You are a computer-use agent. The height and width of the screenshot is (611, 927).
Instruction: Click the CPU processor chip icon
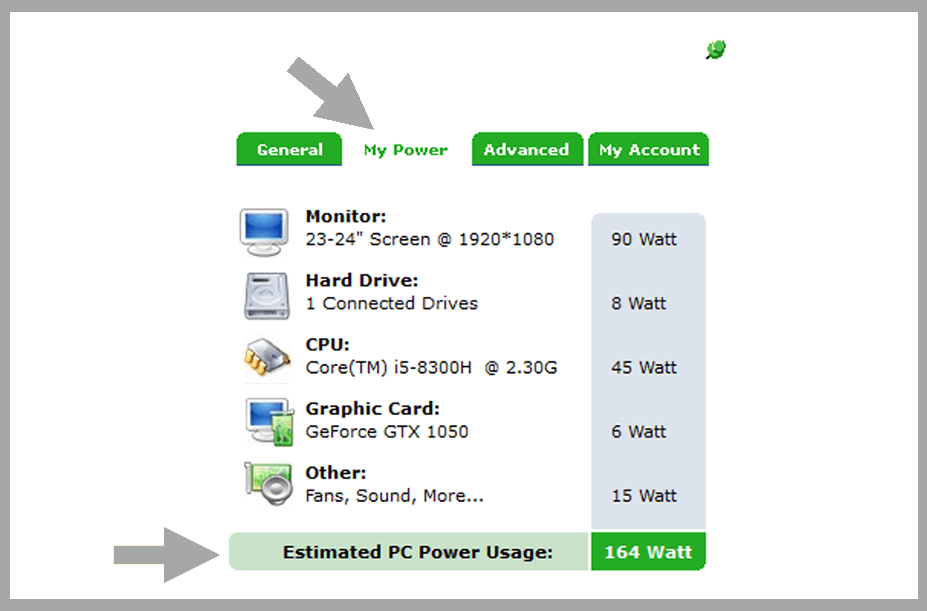tap(264, 357)
